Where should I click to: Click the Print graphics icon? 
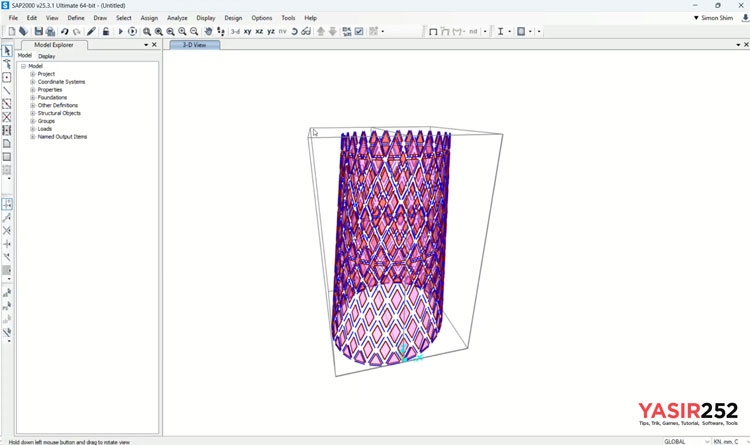click(50, 32)
